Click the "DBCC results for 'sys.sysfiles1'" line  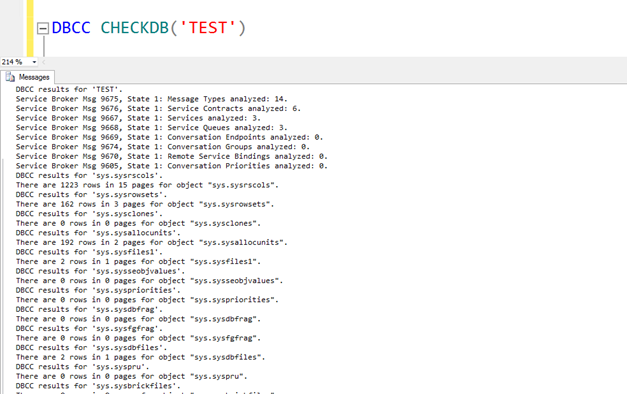[x=89, y=252]
